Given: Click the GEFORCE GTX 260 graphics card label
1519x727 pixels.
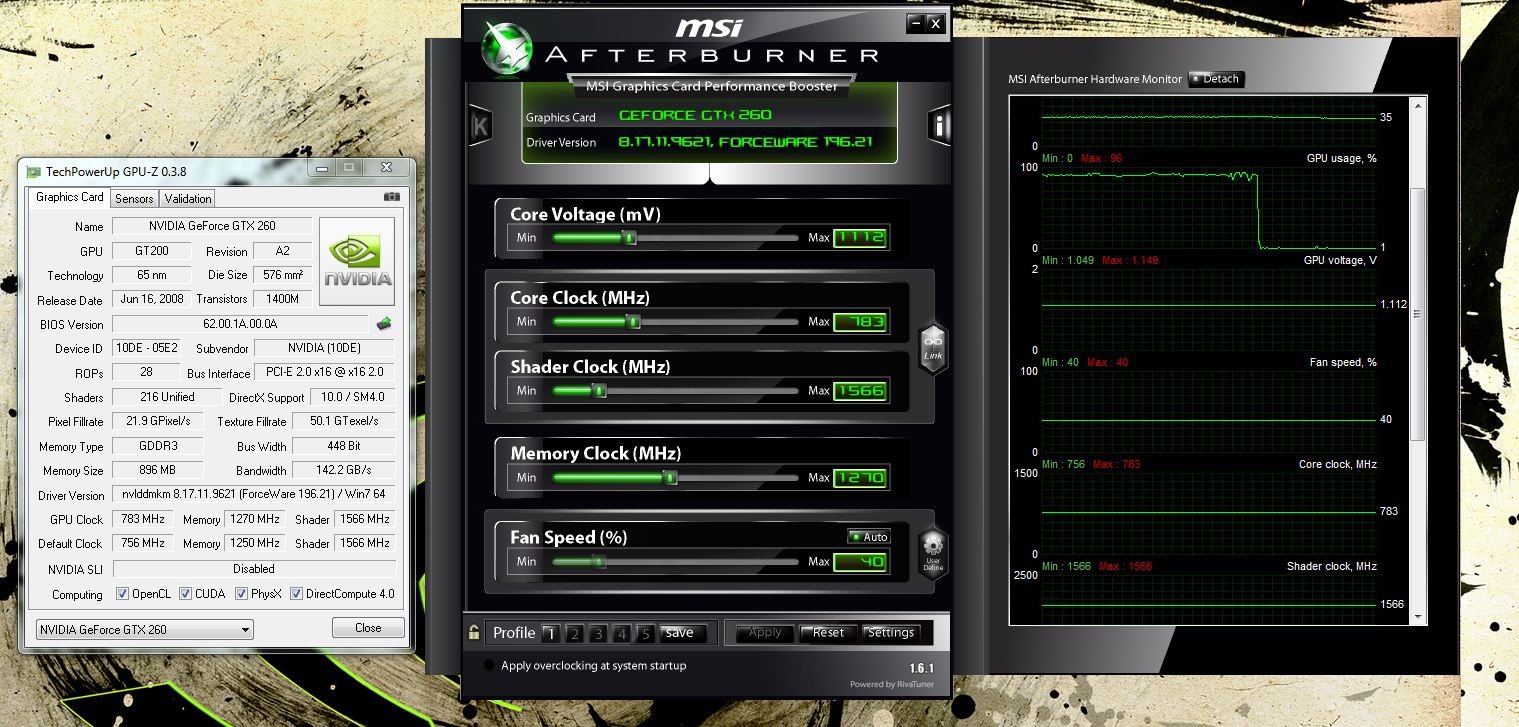Looking at the screenshot, I should coord(695,116).
